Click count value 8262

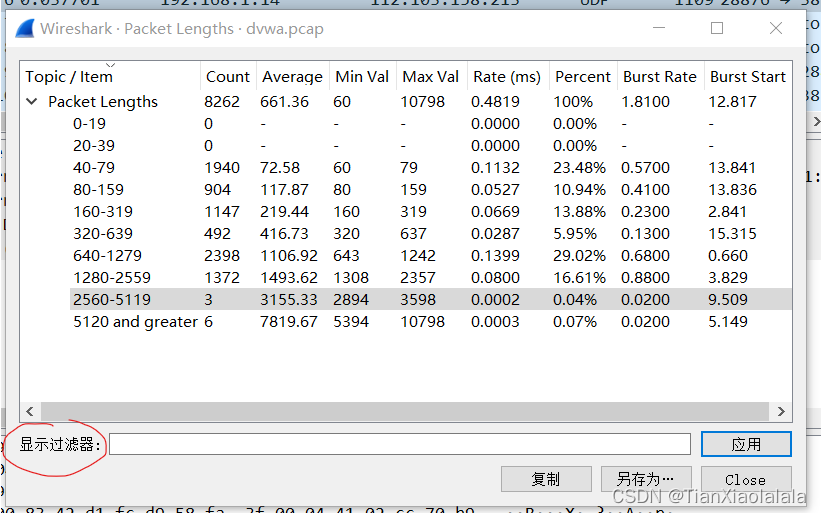point(222,102)
